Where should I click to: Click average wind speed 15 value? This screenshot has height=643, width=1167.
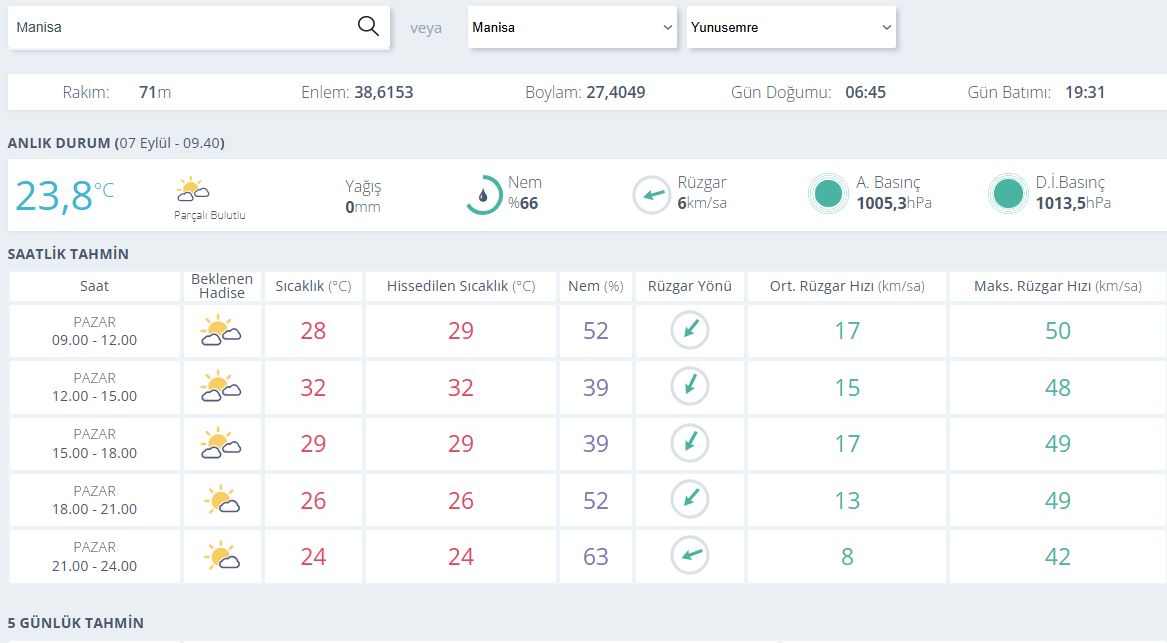pos(847,387)
